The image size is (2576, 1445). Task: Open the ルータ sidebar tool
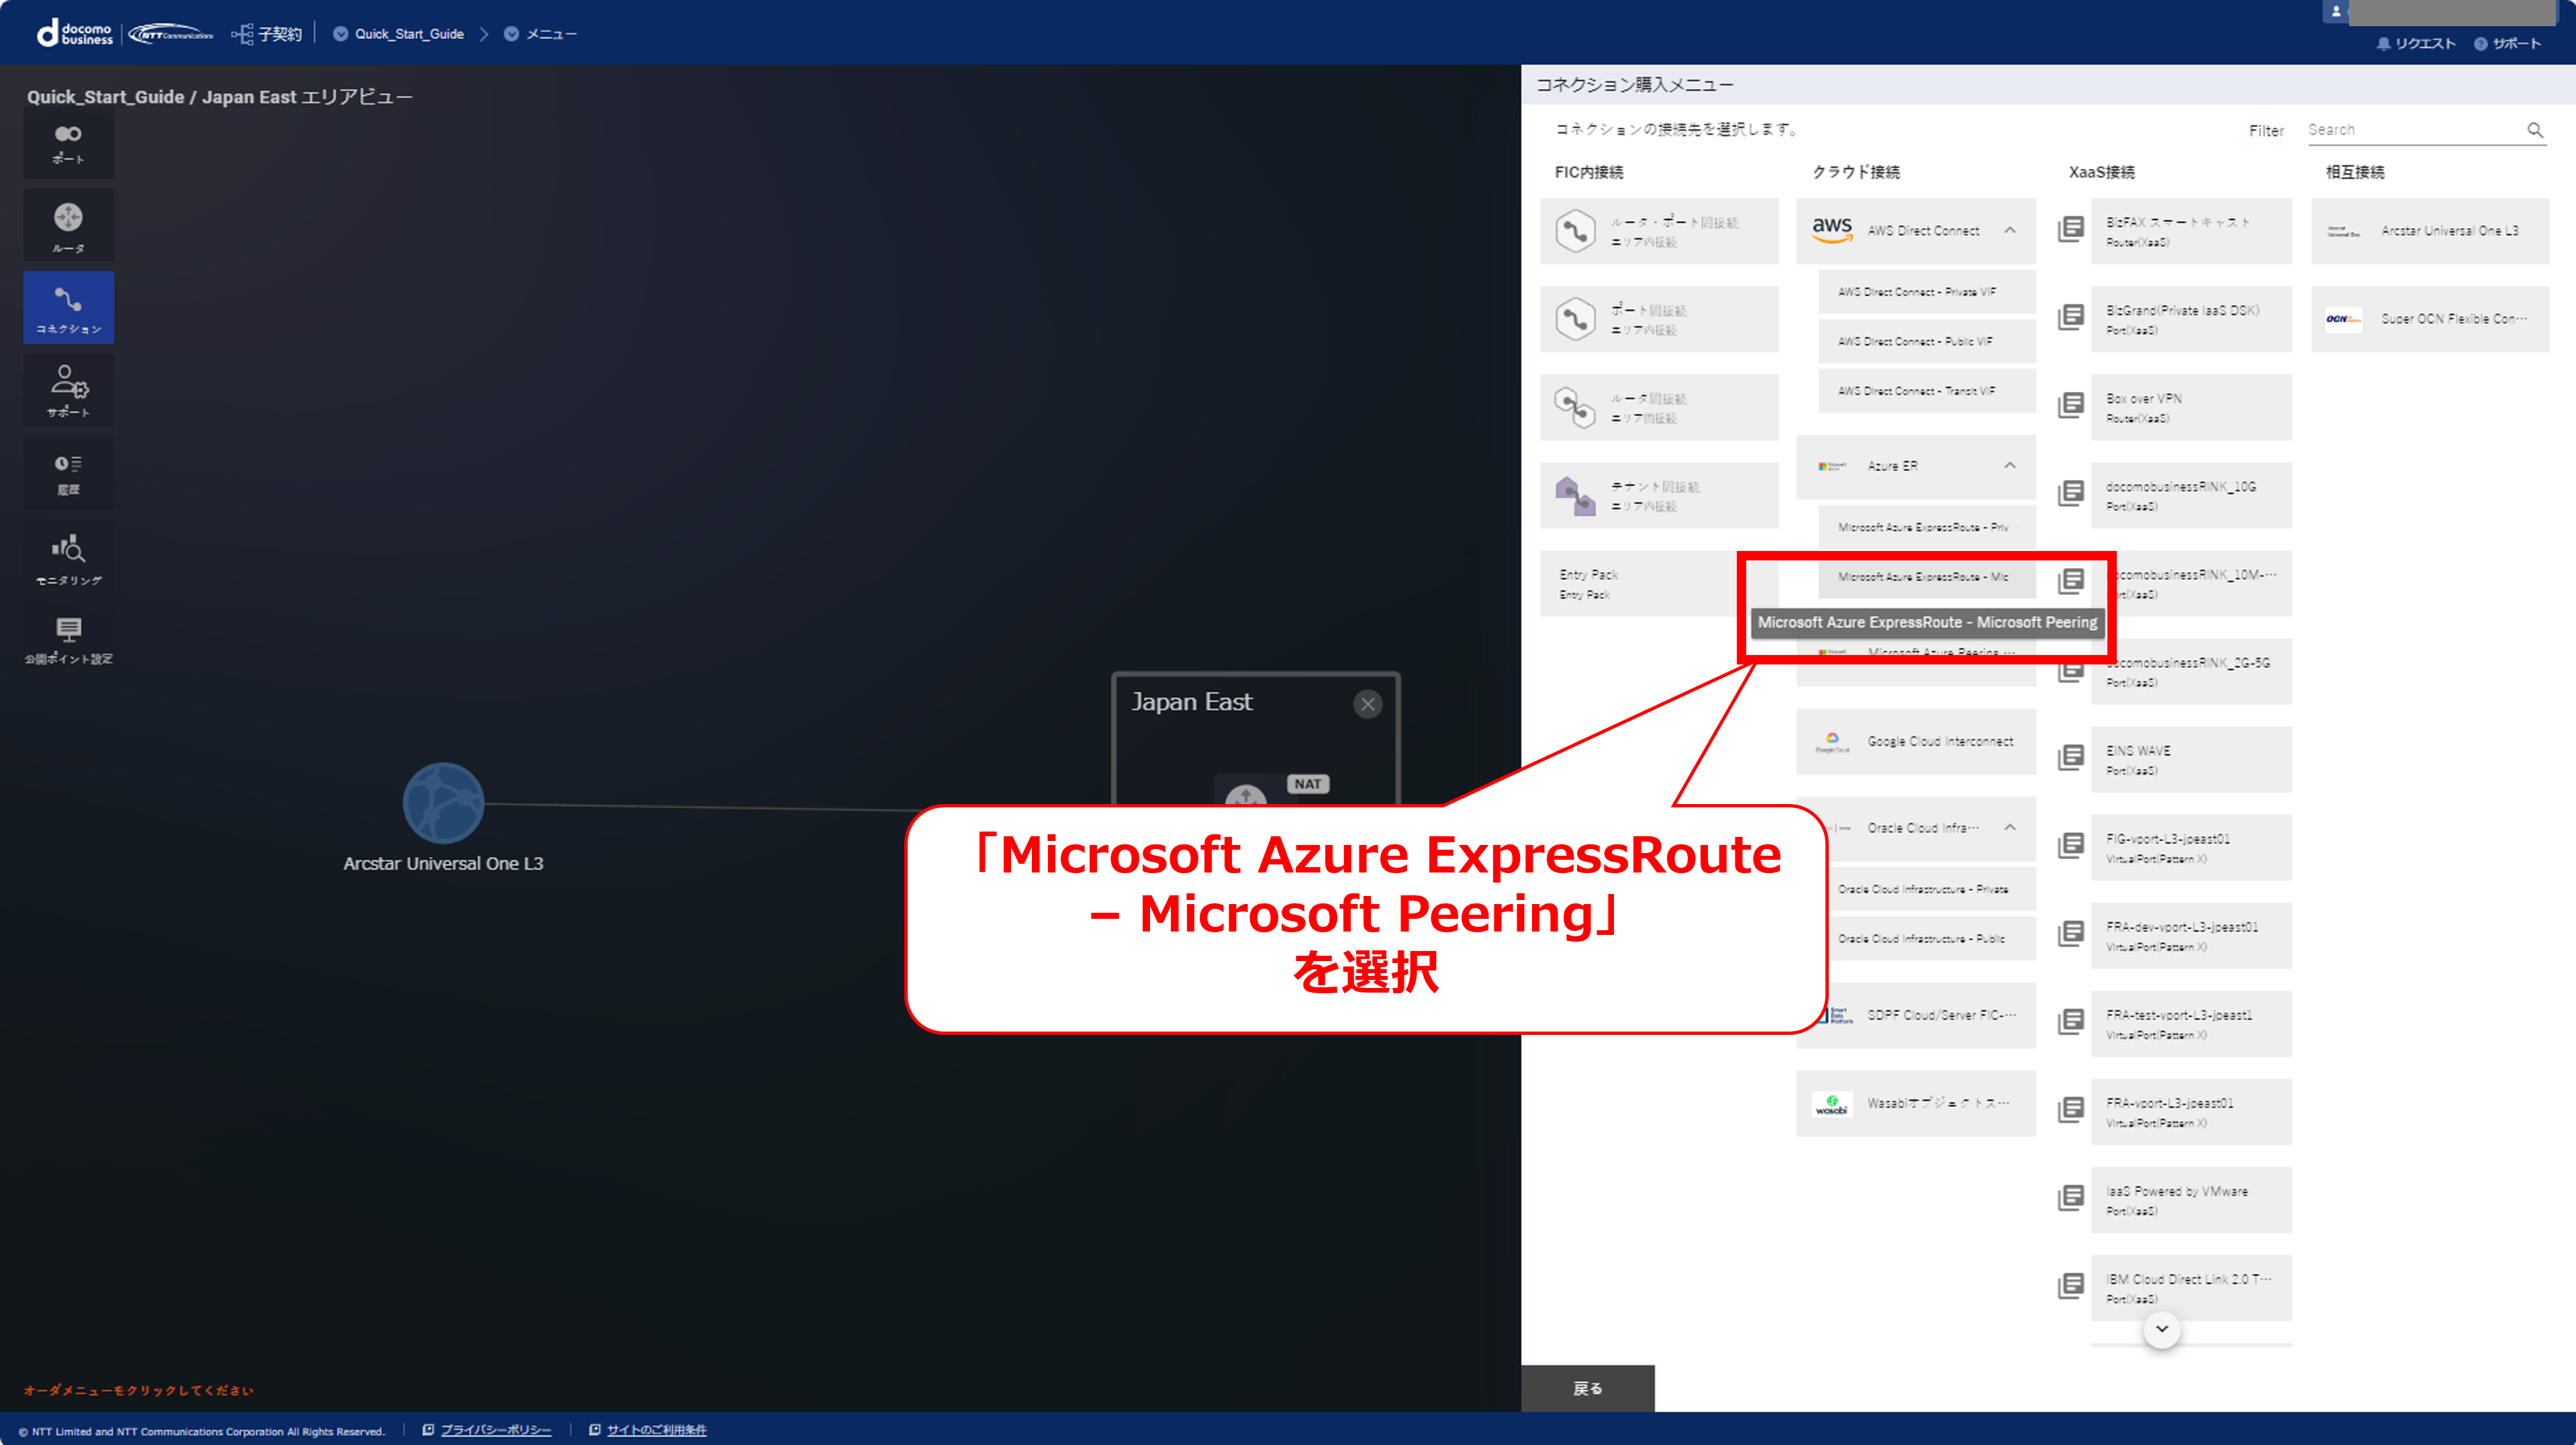[68, 227]
